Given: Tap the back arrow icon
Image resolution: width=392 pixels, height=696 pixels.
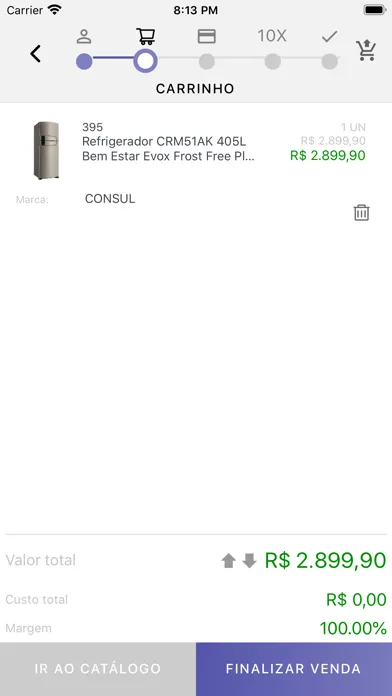Looking at the screenshot, I should click(x=36, y=54).
